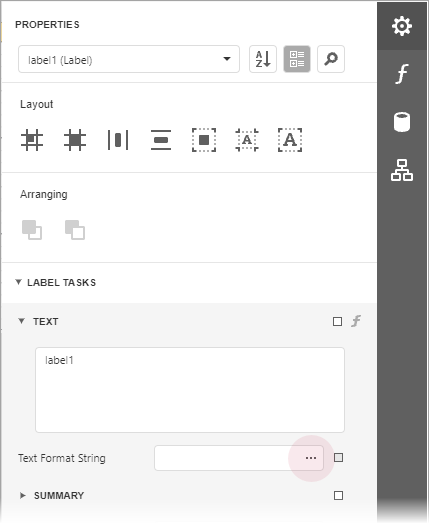
Task: Click the Size to Grid layout icon
Action: click(75, 140)
